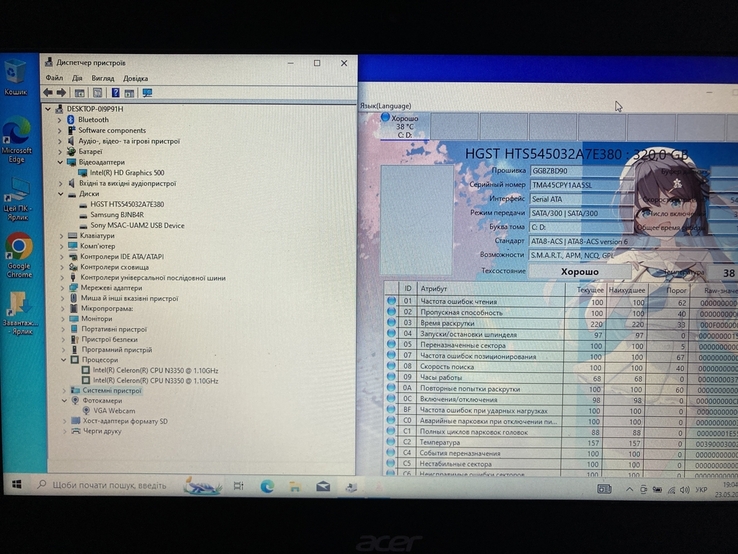This screenshot has height=554, width=738.
Task: Select Intel(R) HD Graphics 500 device
Action: [x=127, y=173]
